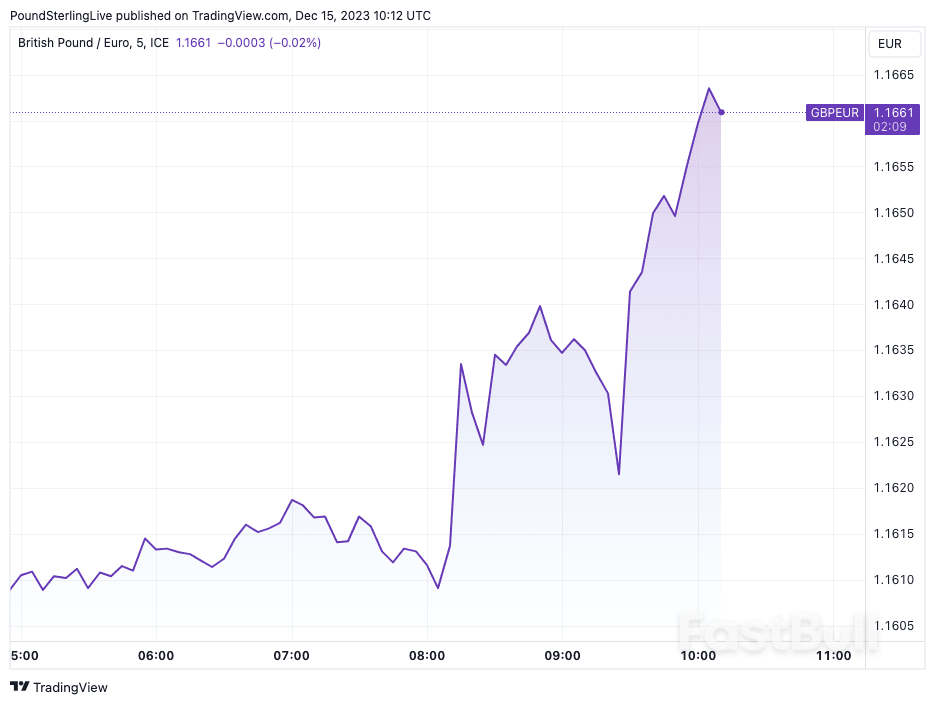Click the purple last-price dot marker
Viewport: 935px width, 704px height.
click(721, 113)
